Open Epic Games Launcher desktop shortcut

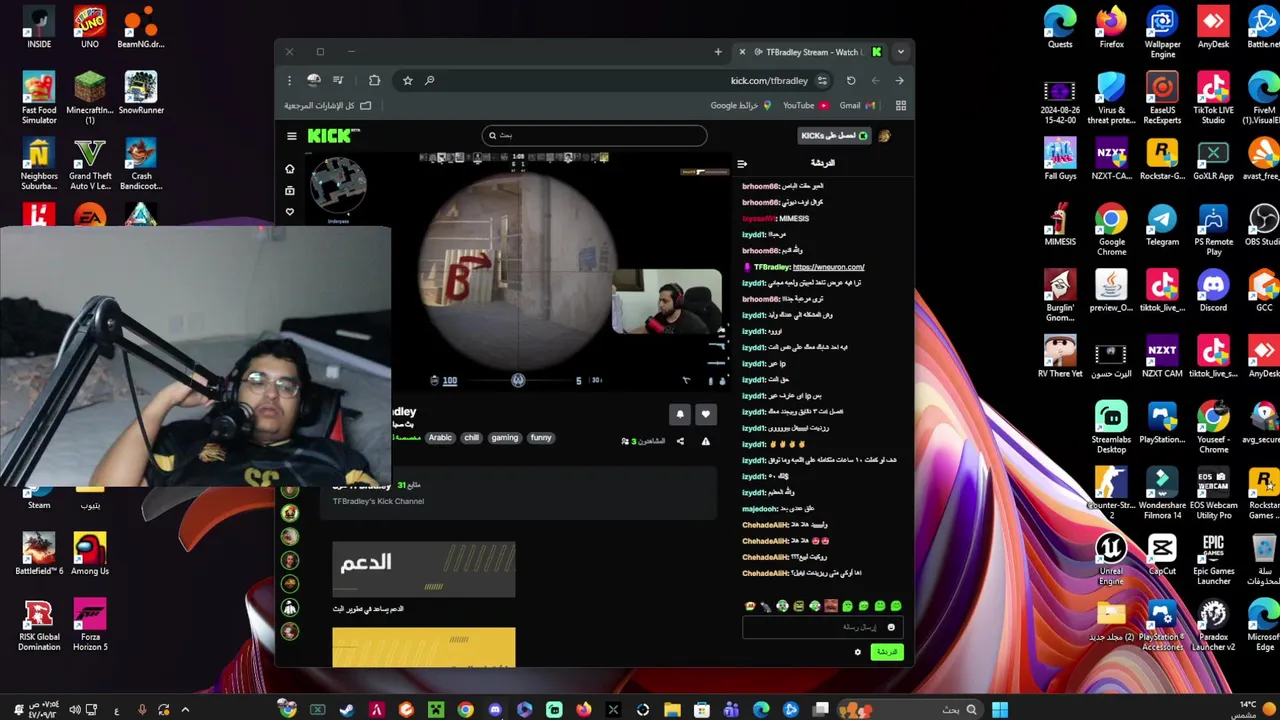click(1213, 560)
